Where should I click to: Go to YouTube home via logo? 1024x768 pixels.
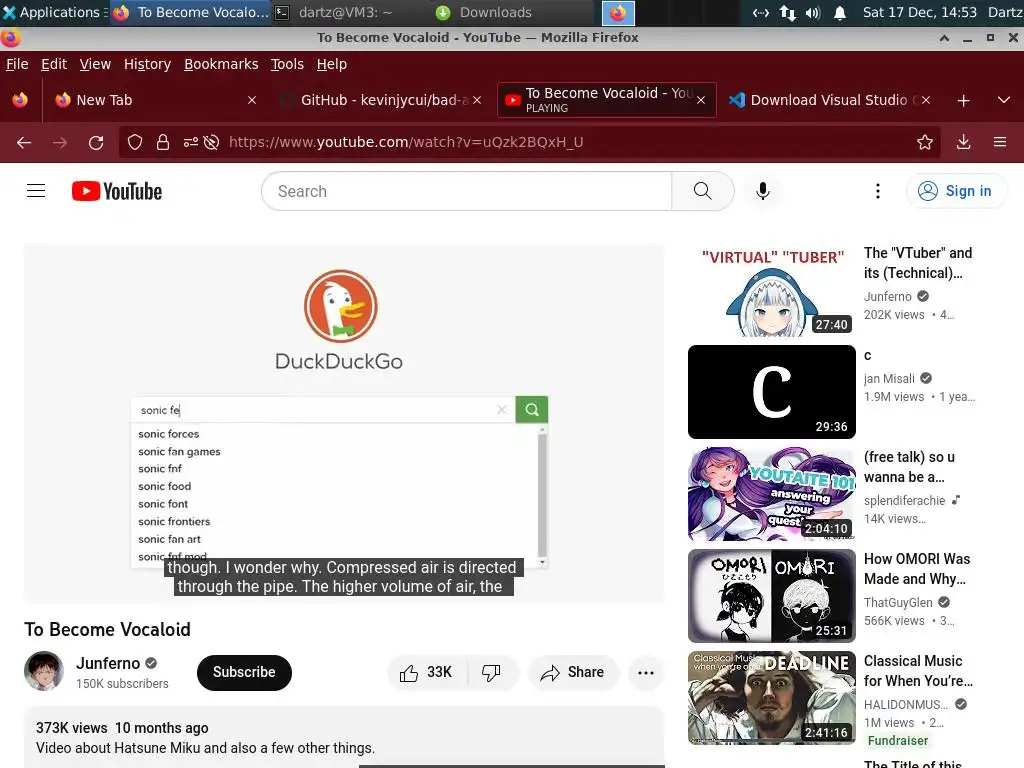click(x=117, y=191)
